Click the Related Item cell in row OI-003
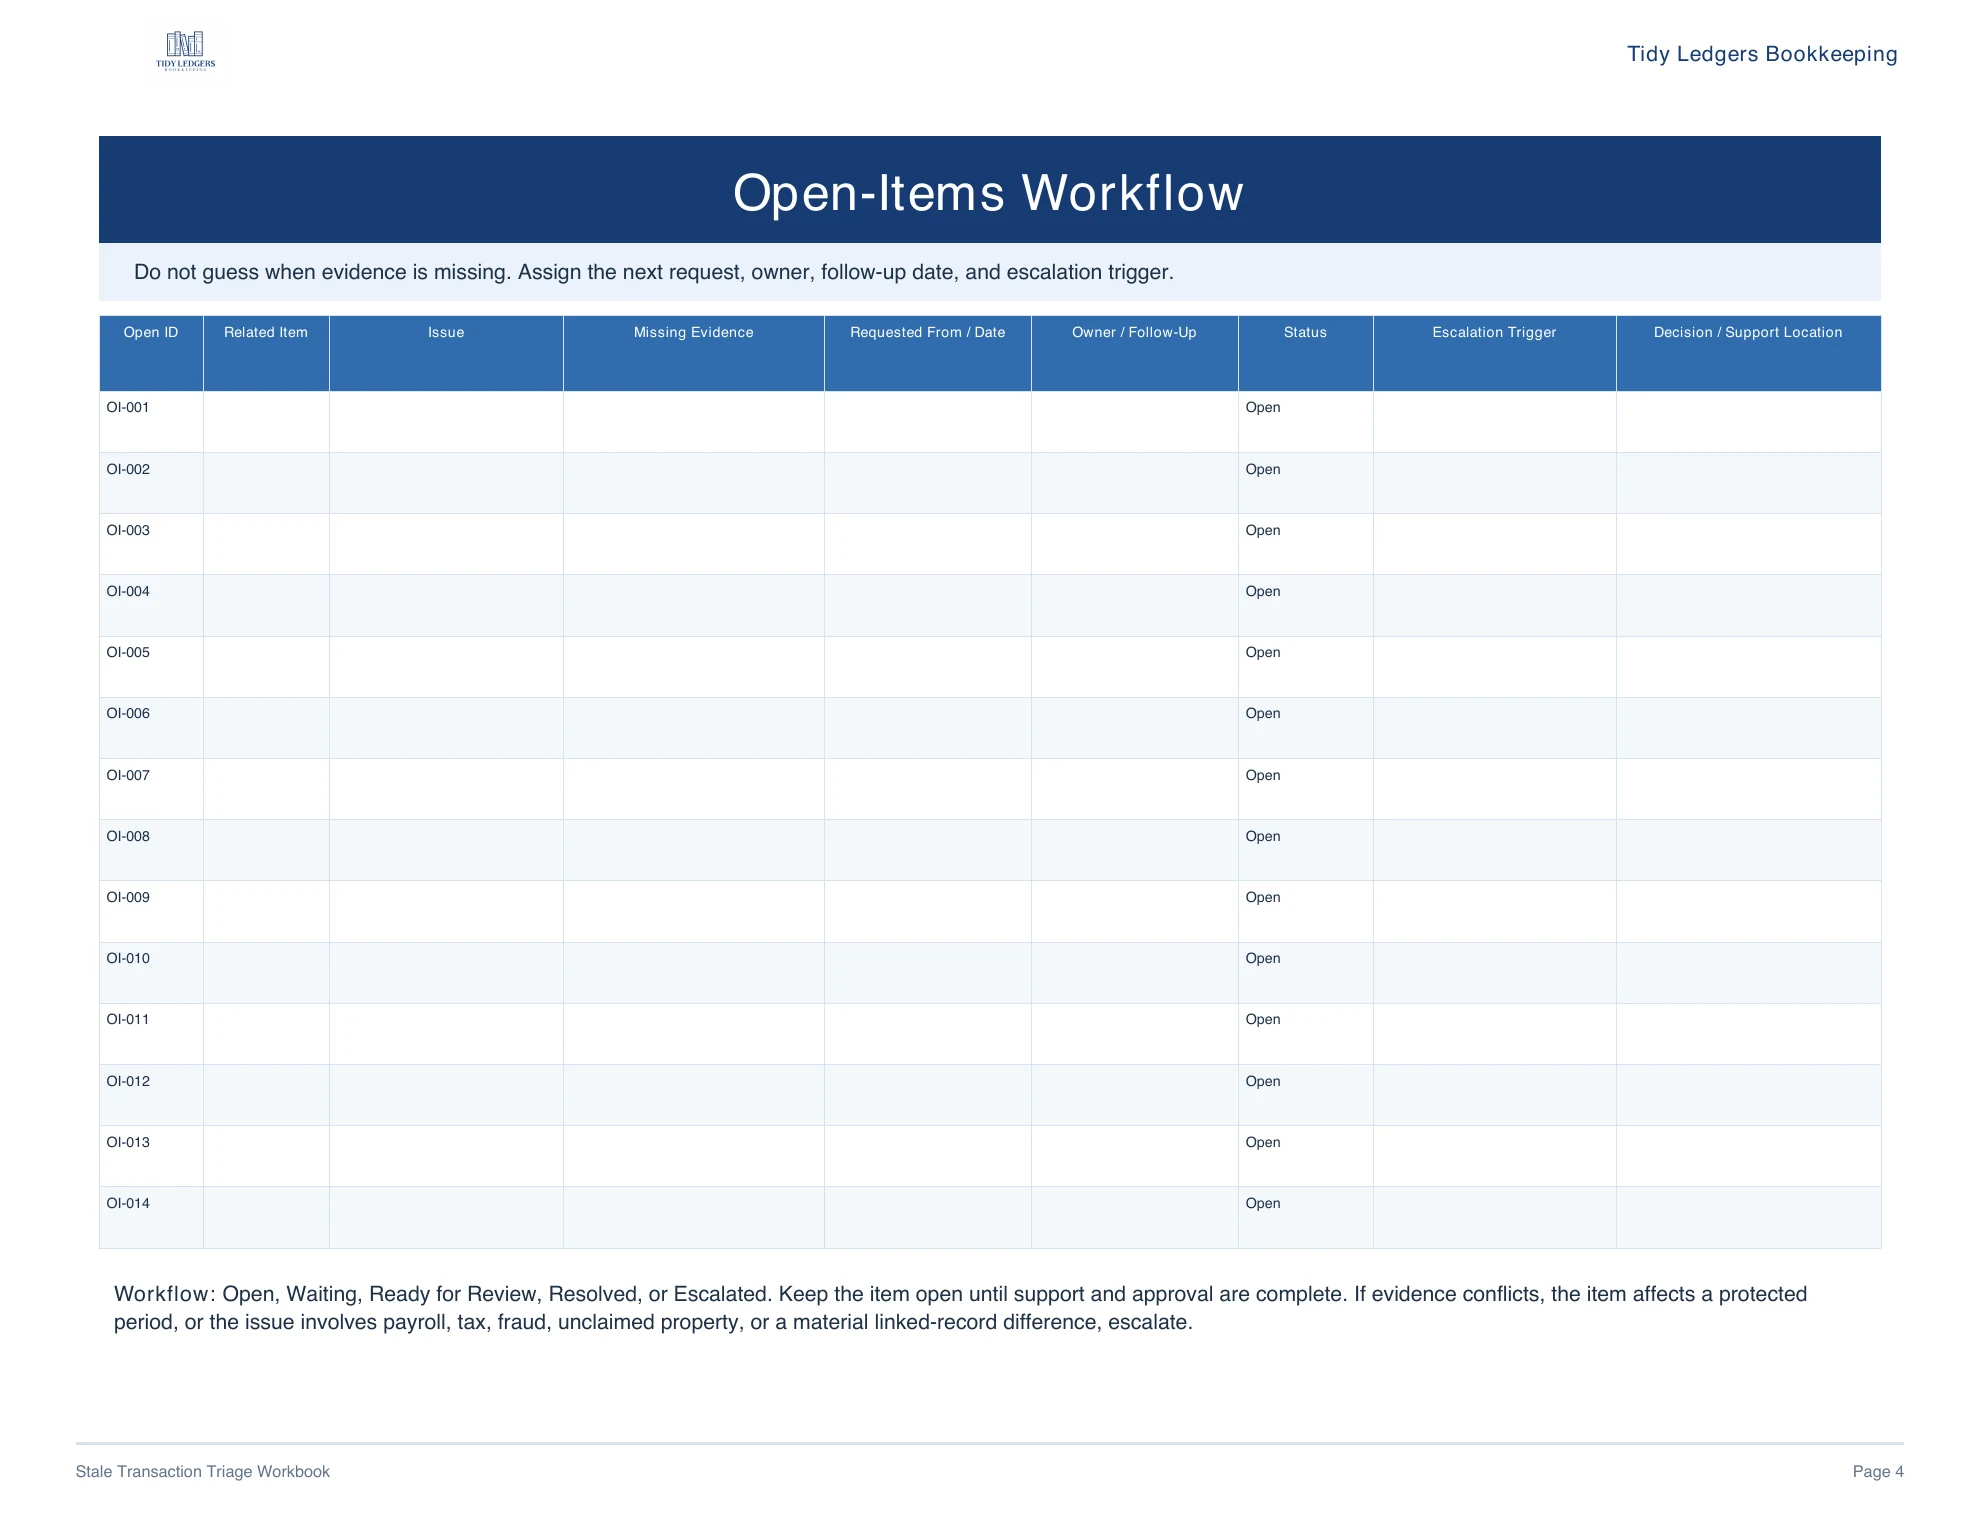 (266, 544)
